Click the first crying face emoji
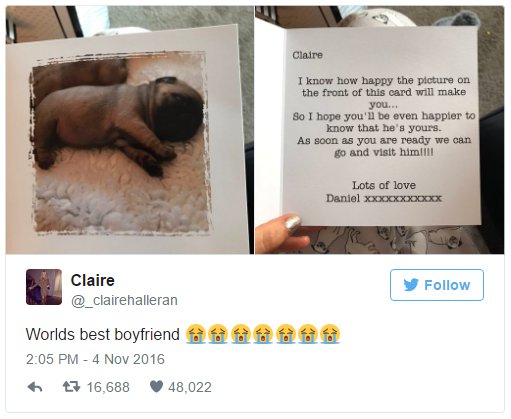This screenshot has height=419, width=511. (195, 334)
